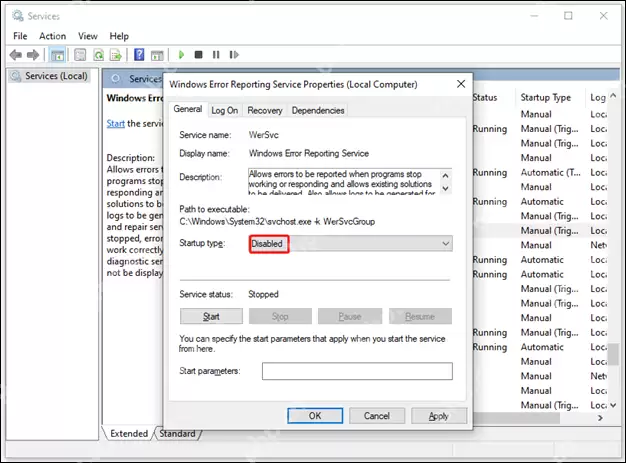Click the Start button in dialog

(x=211, y=317)
